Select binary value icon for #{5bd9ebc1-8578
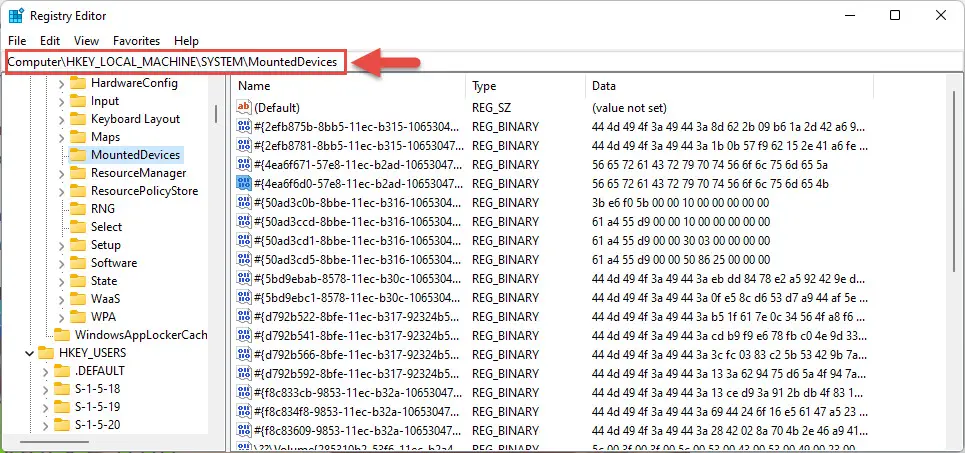 [x=244, y=297]
